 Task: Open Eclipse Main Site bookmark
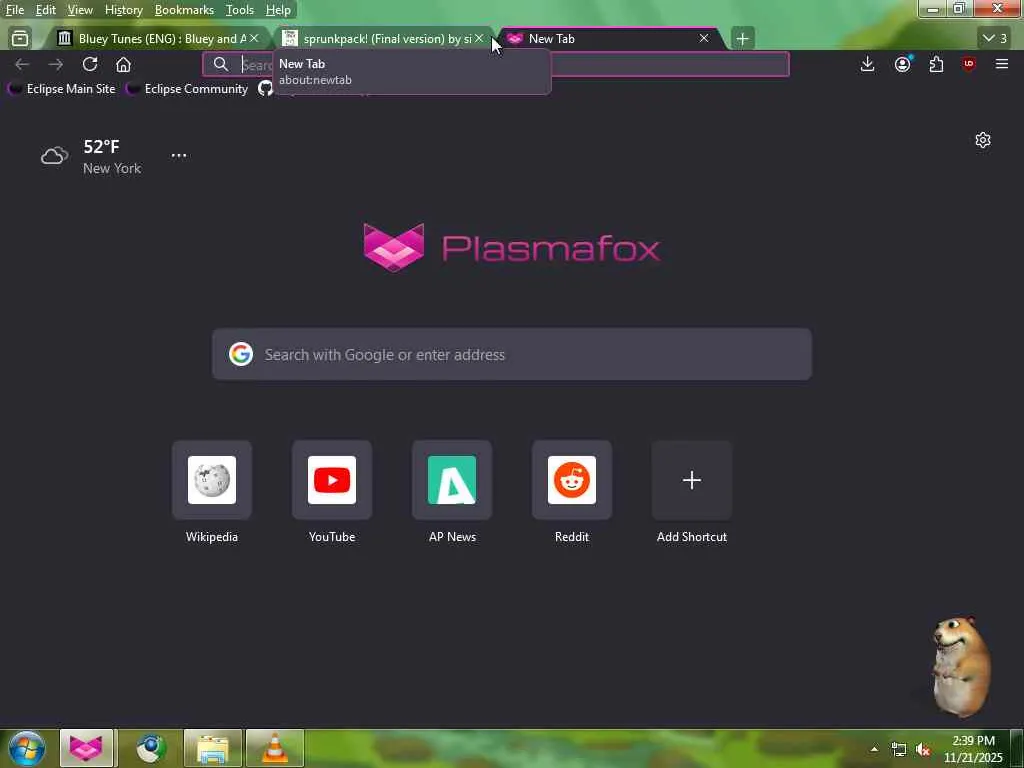tap(61, 89)
